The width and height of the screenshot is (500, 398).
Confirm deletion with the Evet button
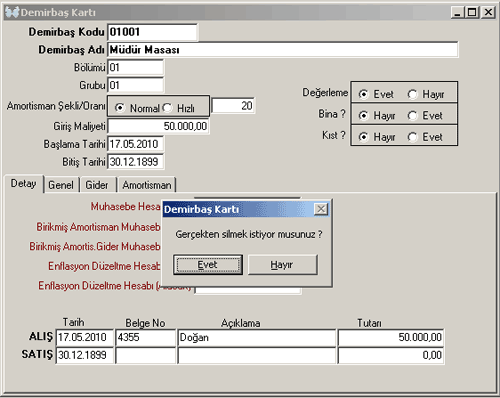(208, 265)
